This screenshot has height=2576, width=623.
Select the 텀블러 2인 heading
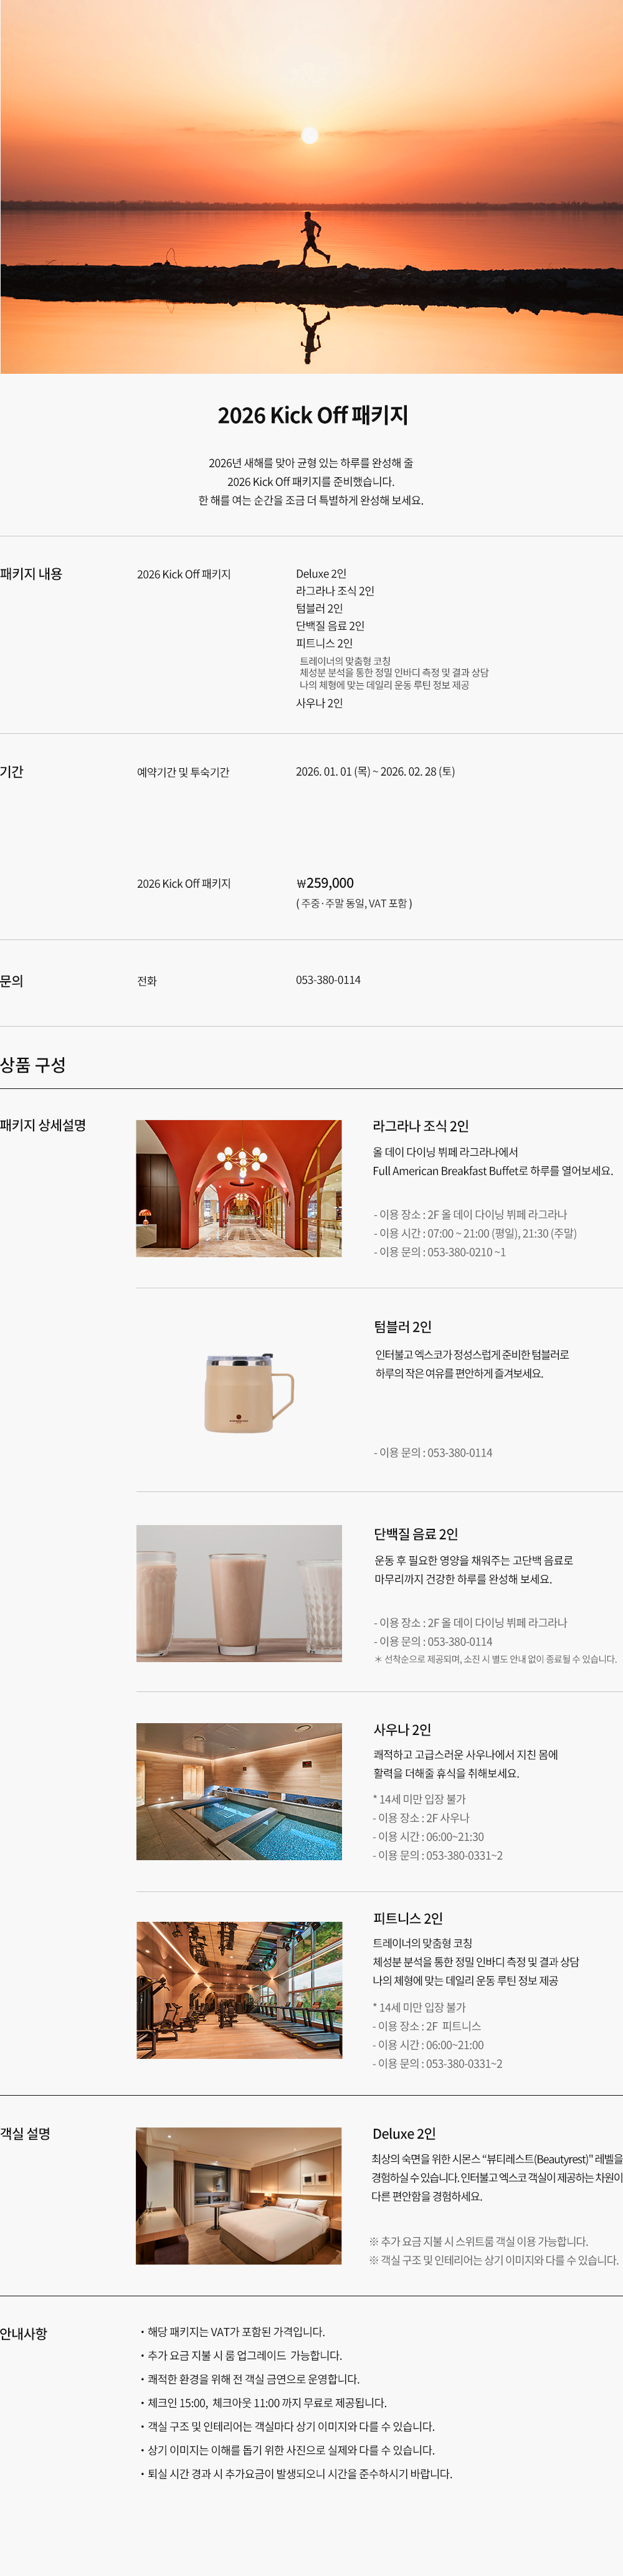click(x=403, y=1327)
